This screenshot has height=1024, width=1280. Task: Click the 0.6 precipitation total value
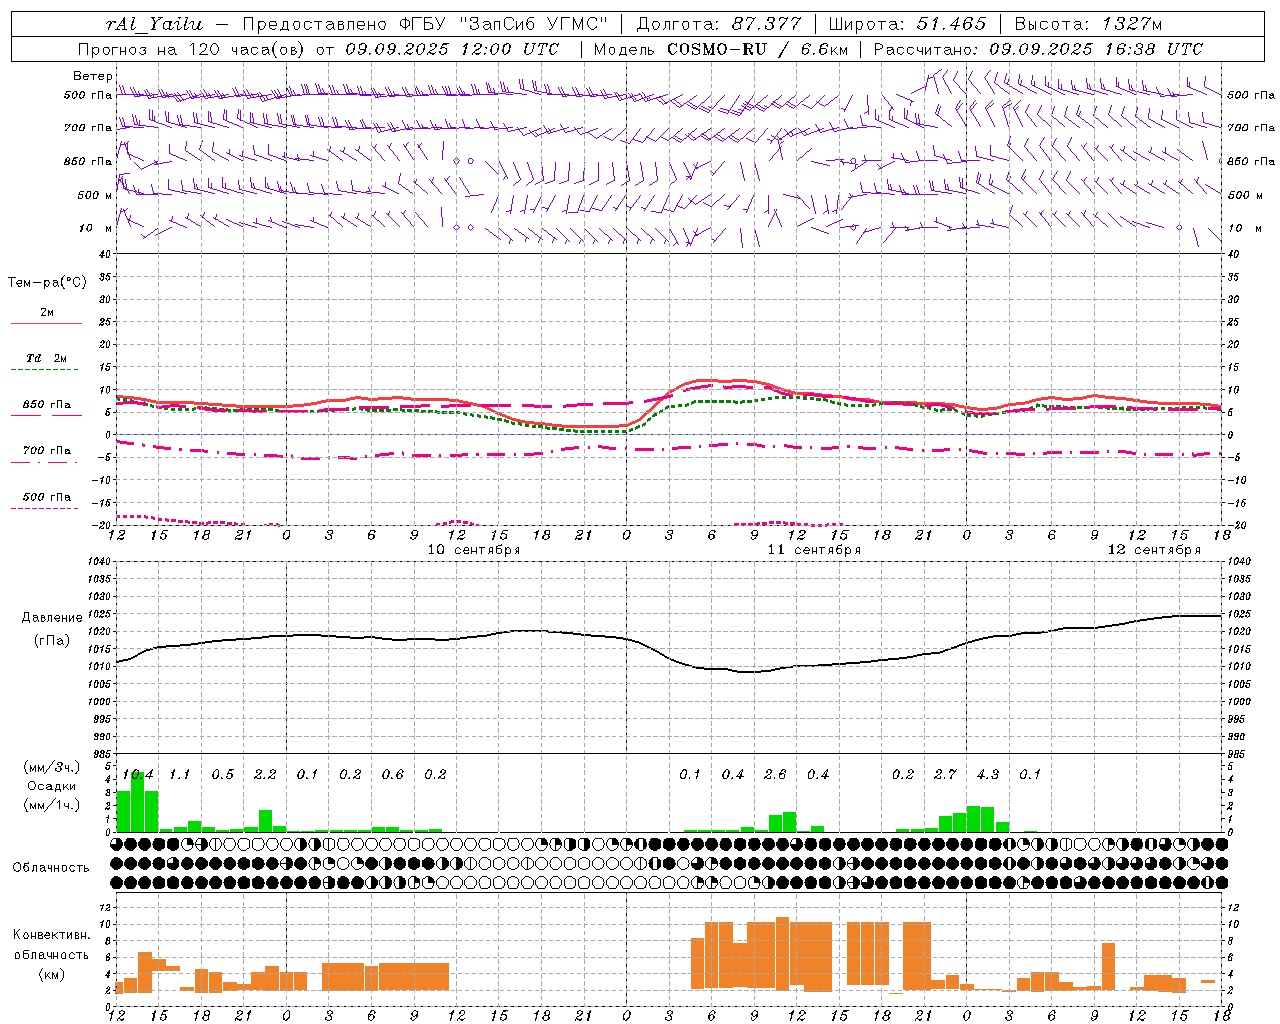pos(393,775)
